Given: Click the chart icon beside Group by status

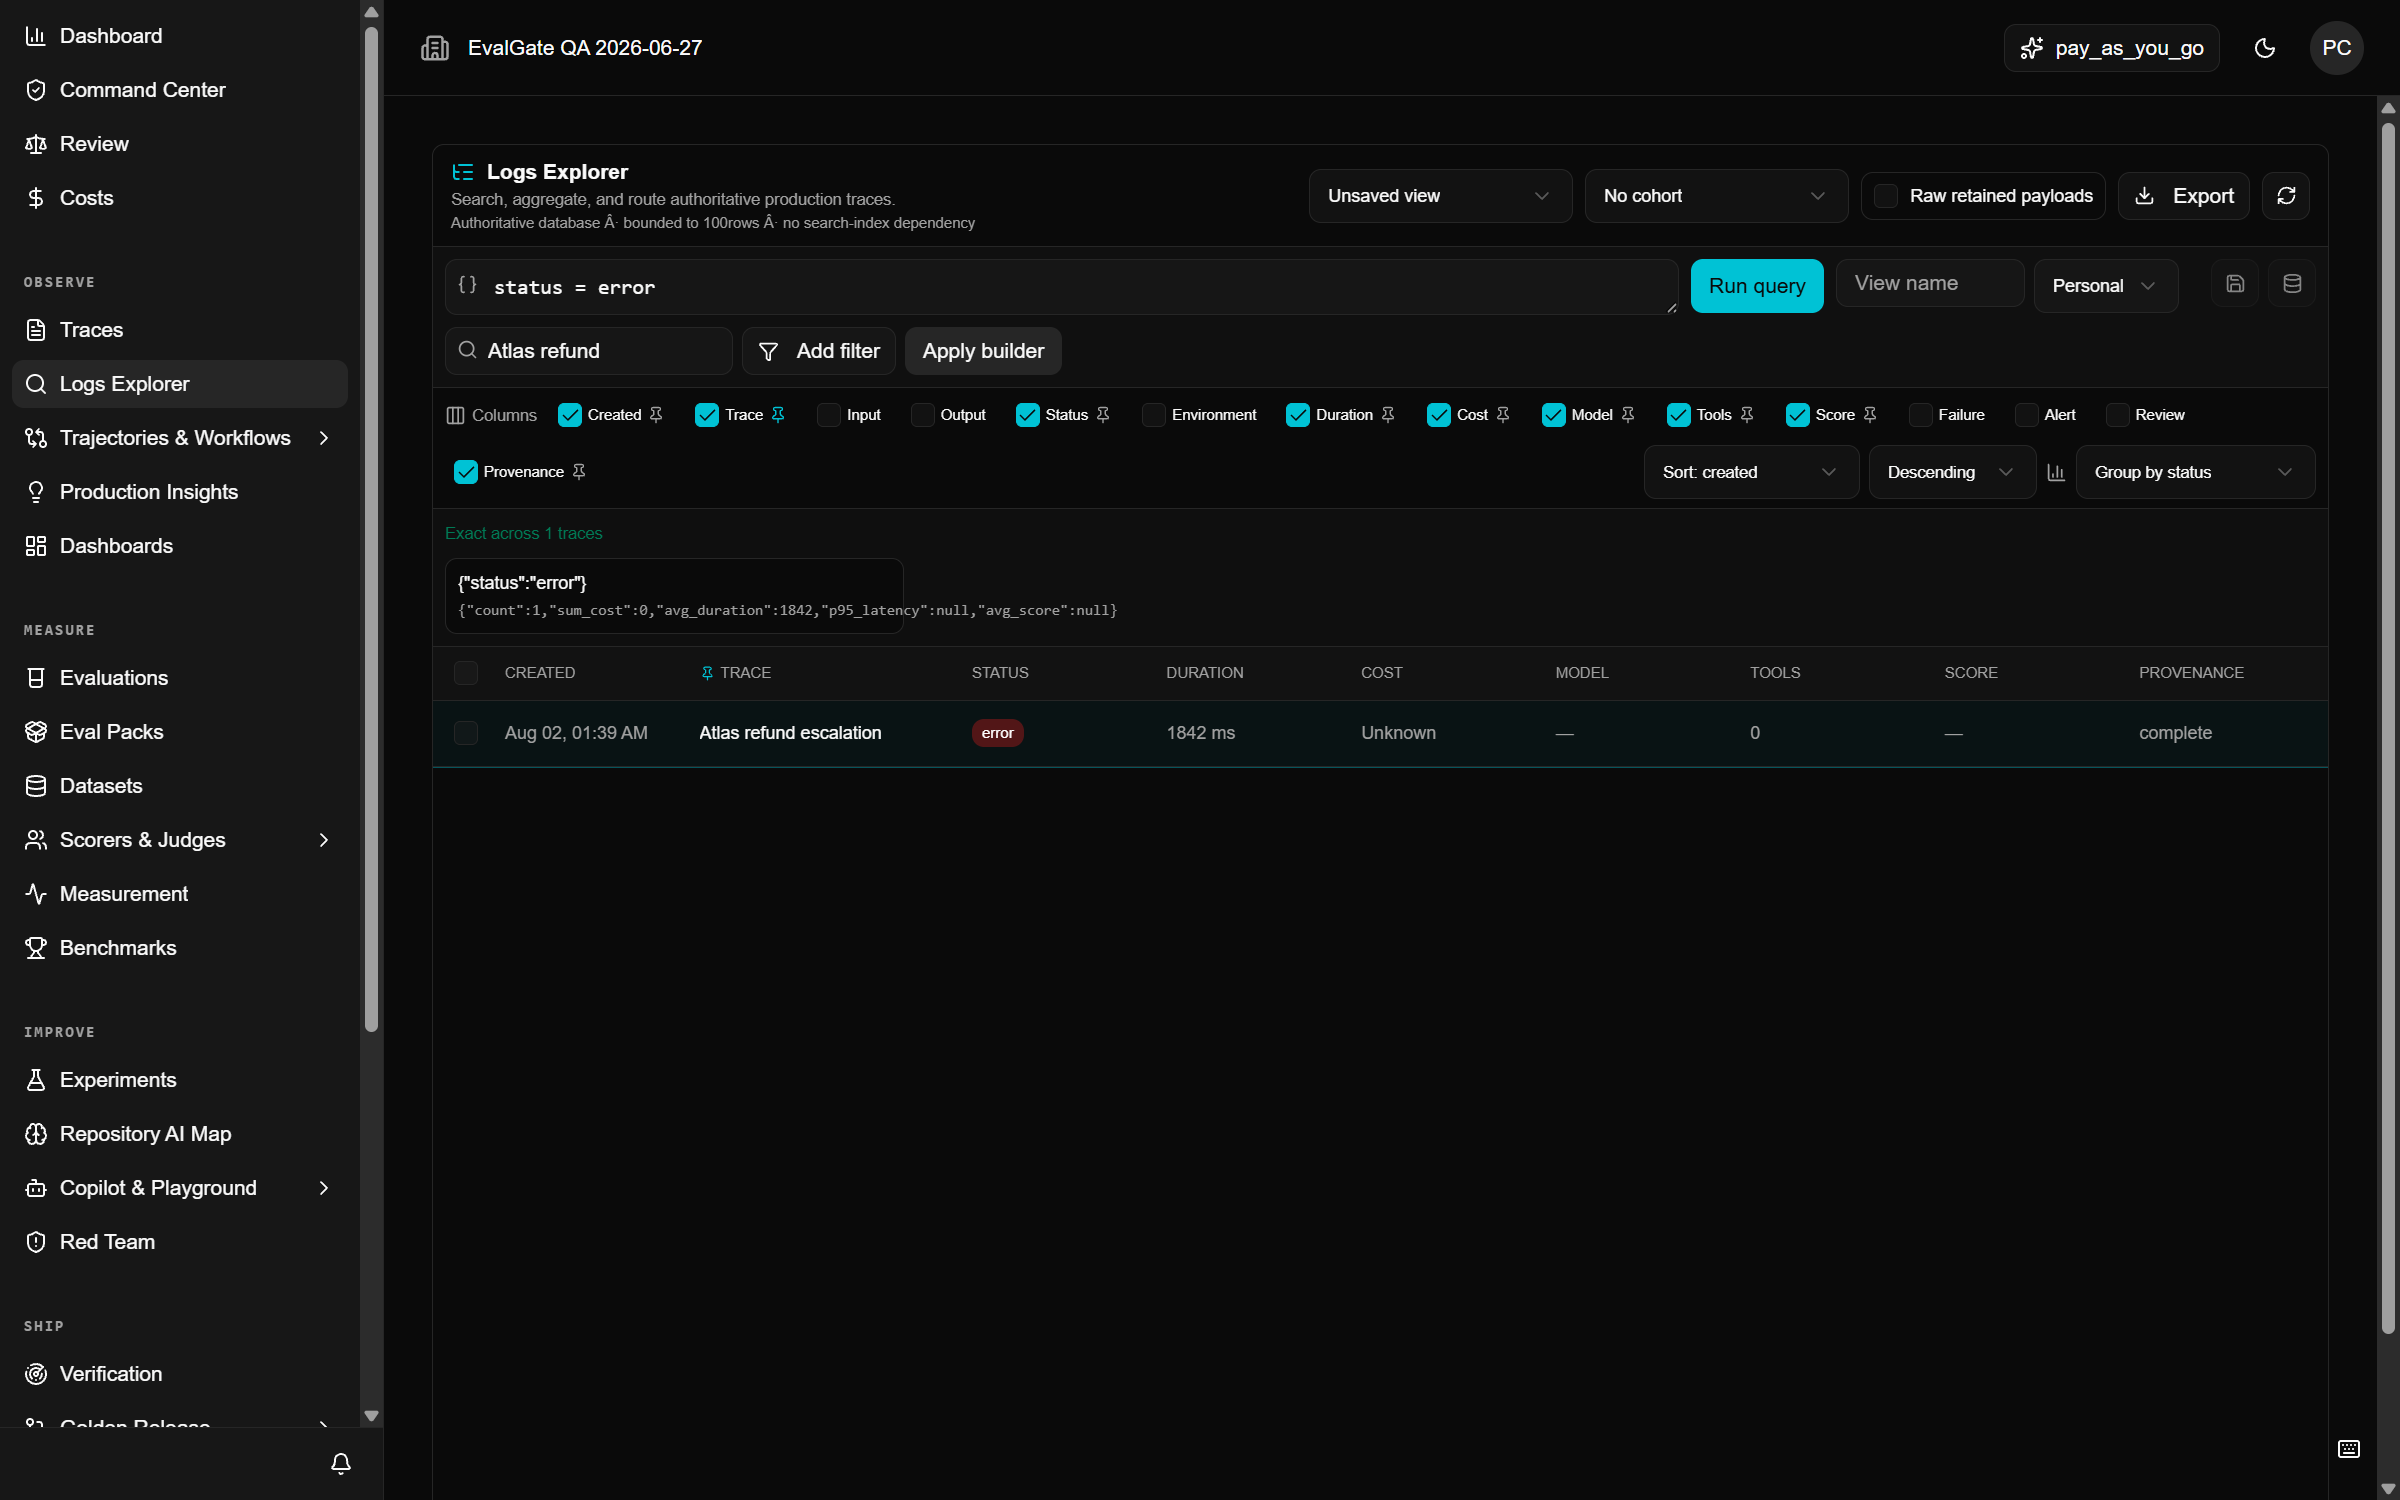Looking at the screenshot, I should click(x=2056, y=472).
